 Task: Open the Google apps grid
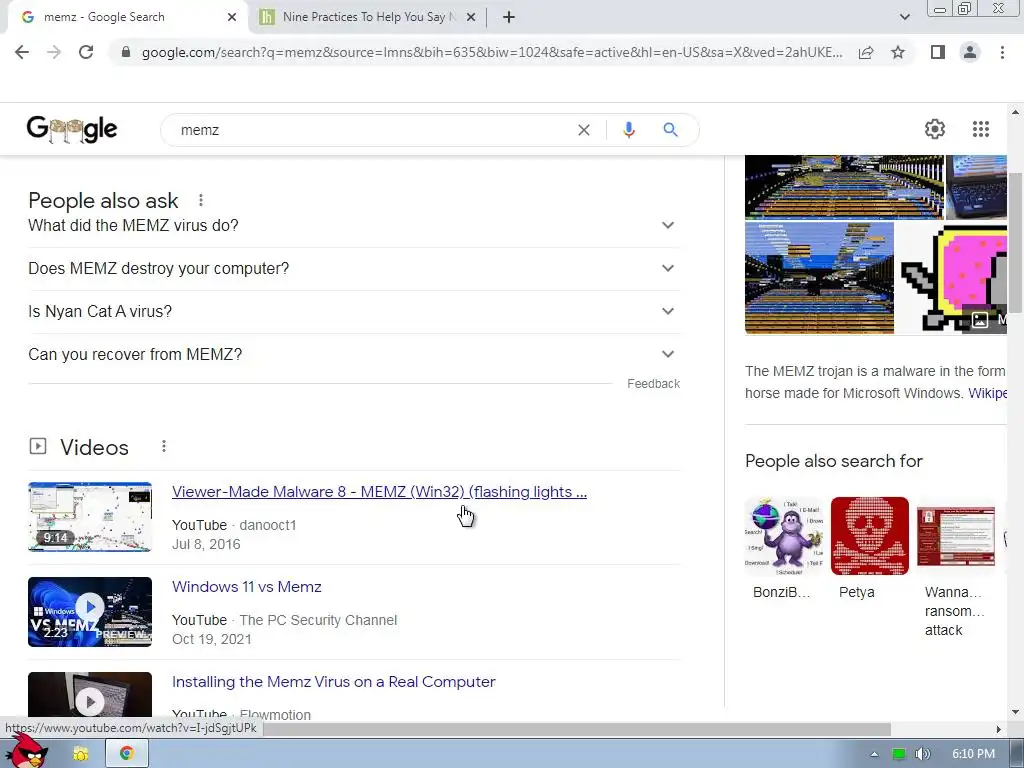(x=981, y=129)
